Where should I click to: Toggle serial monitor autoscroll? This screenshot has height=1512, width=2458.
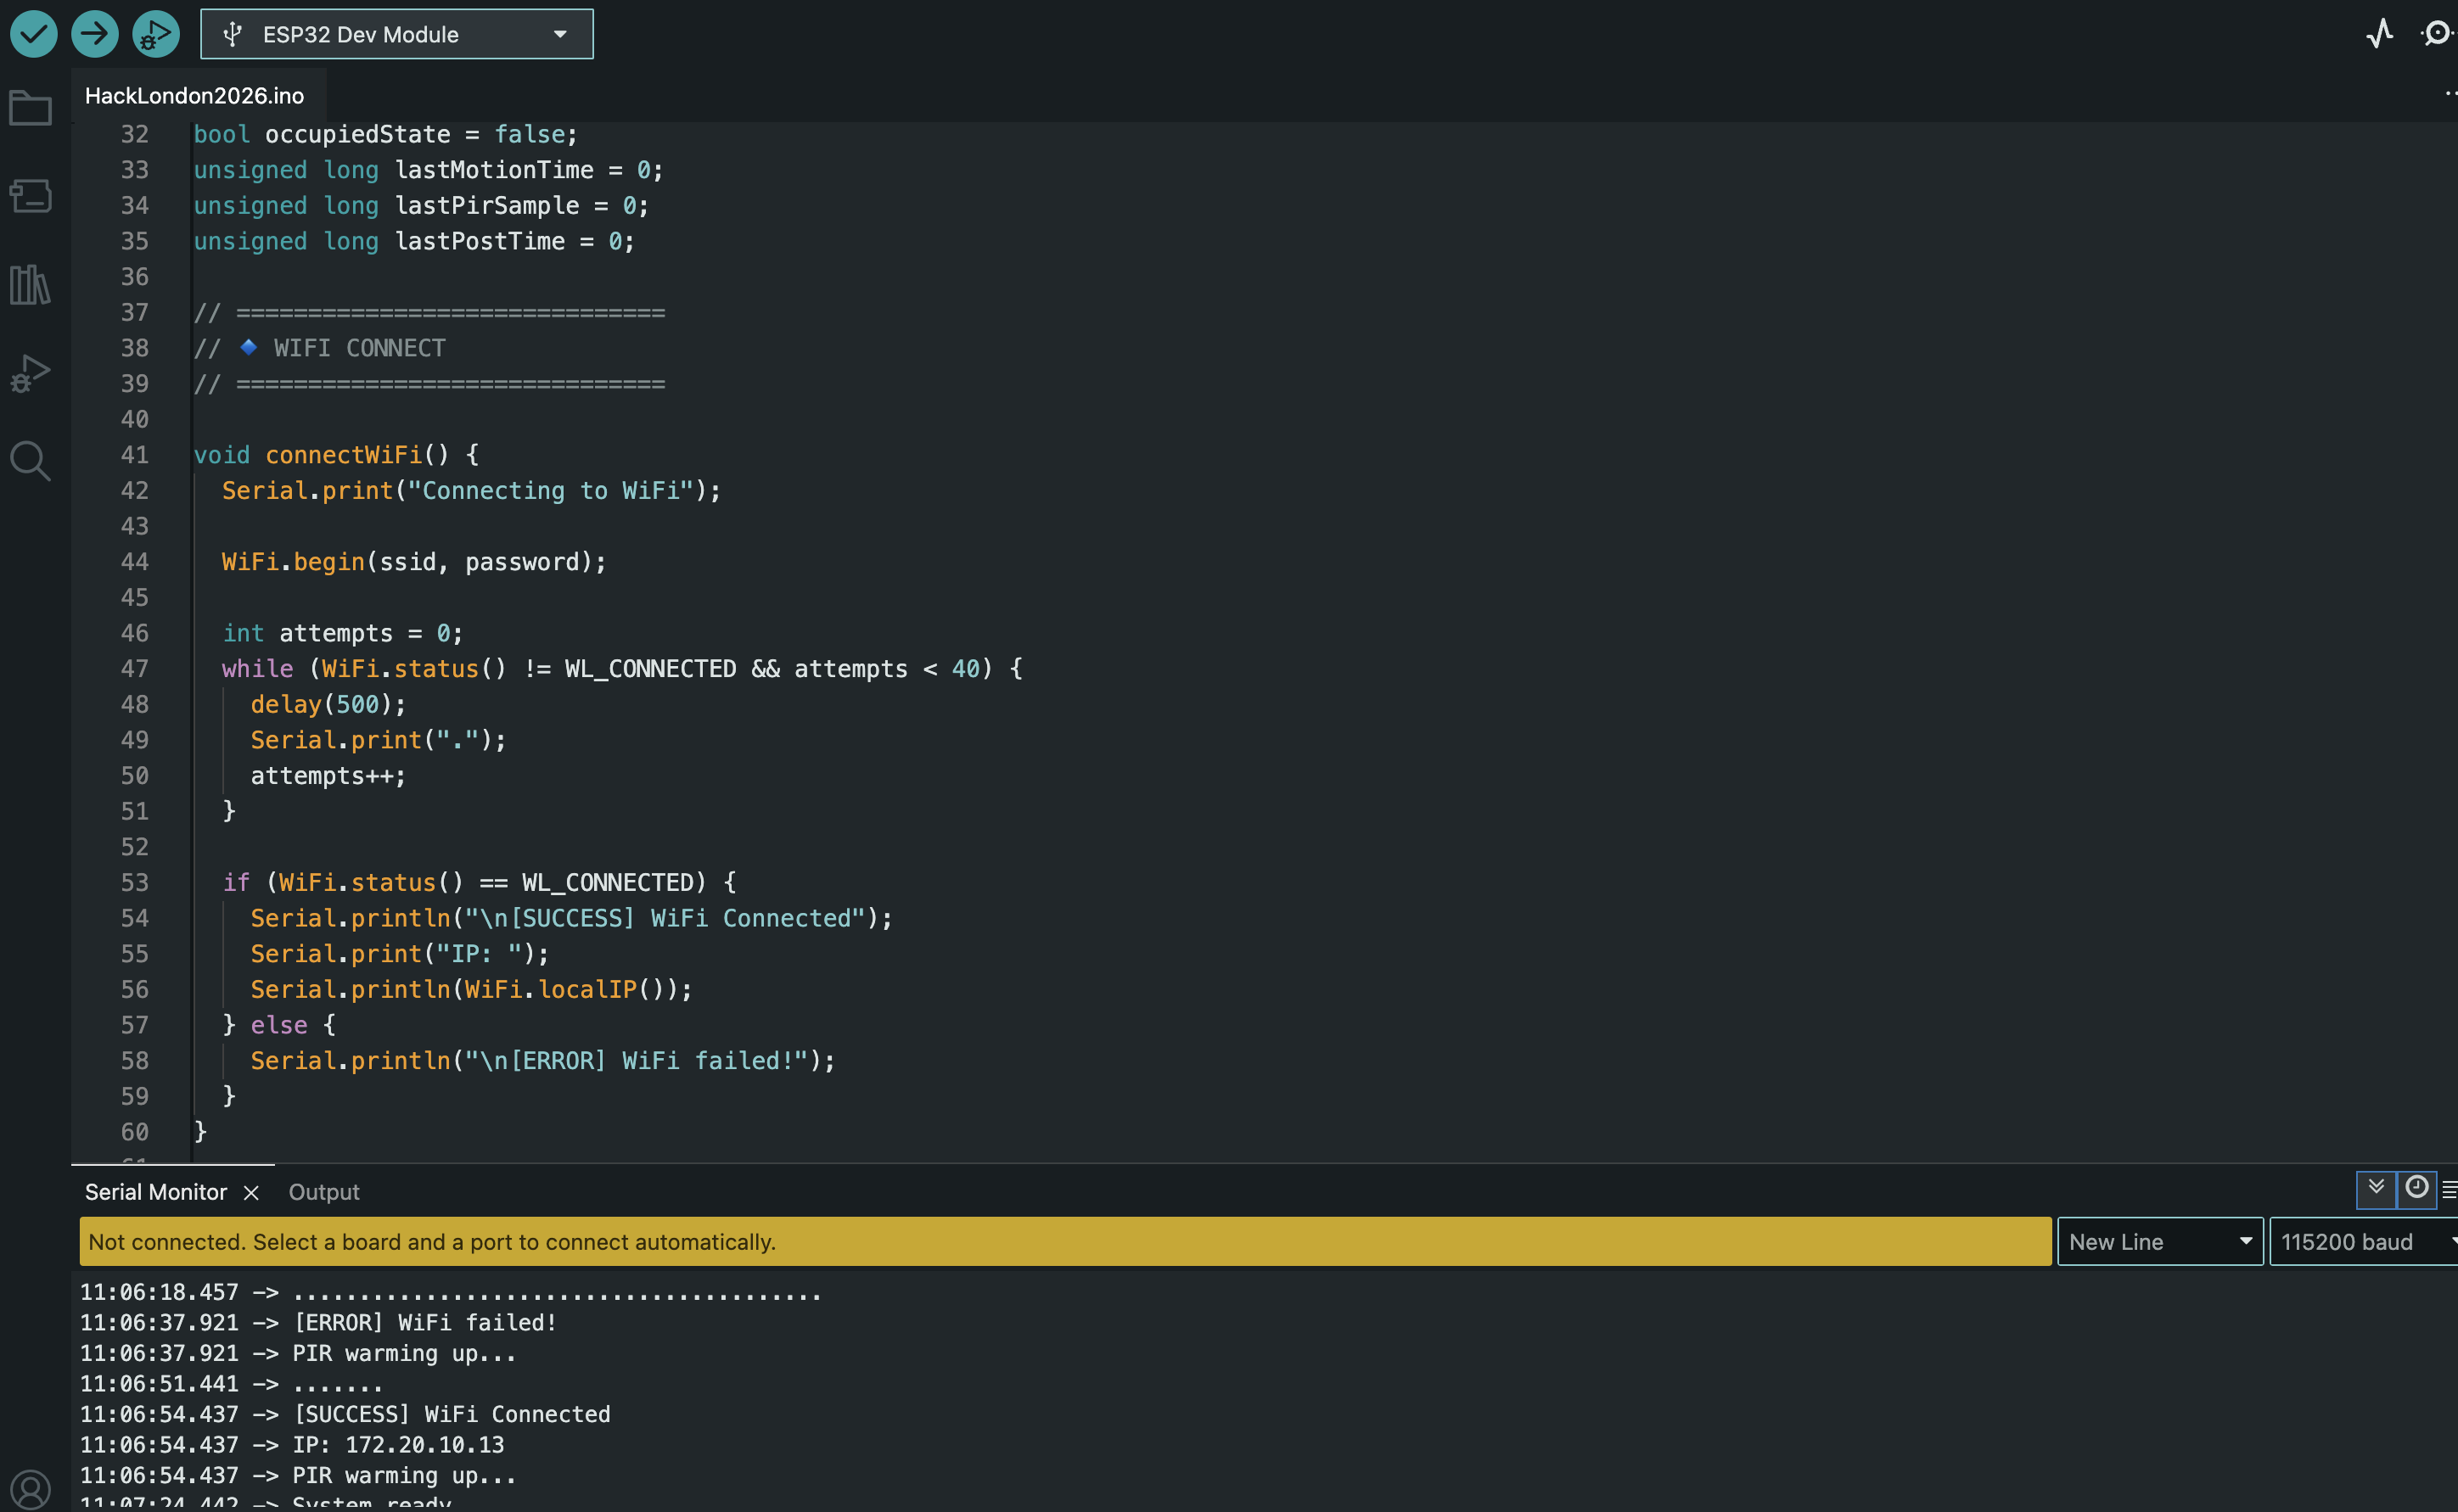2376,1188
